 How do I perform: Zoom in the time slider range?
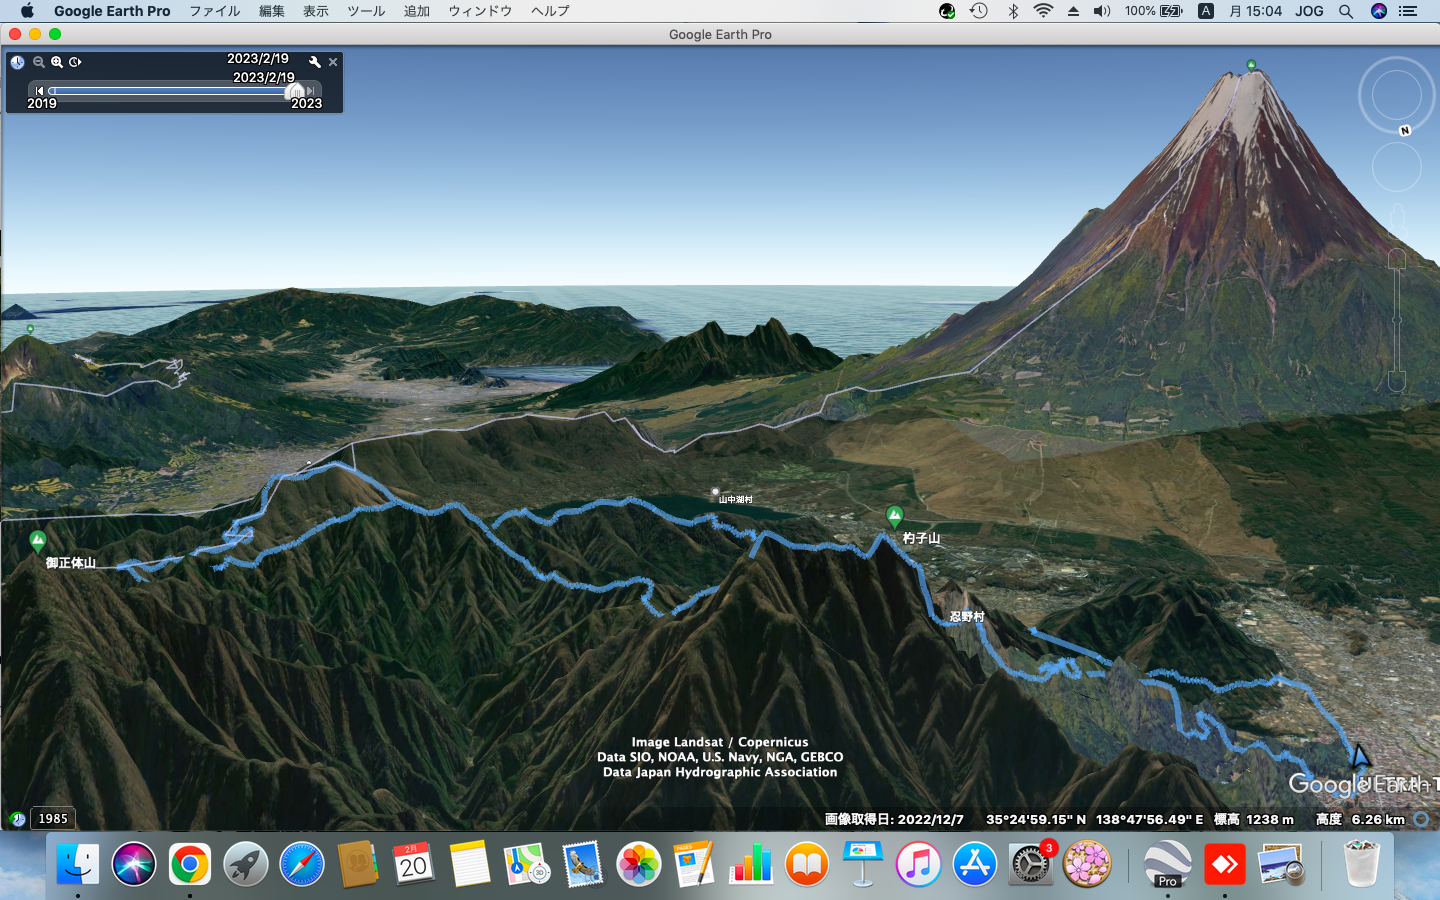pyautogui.click(x=57, y=62)
